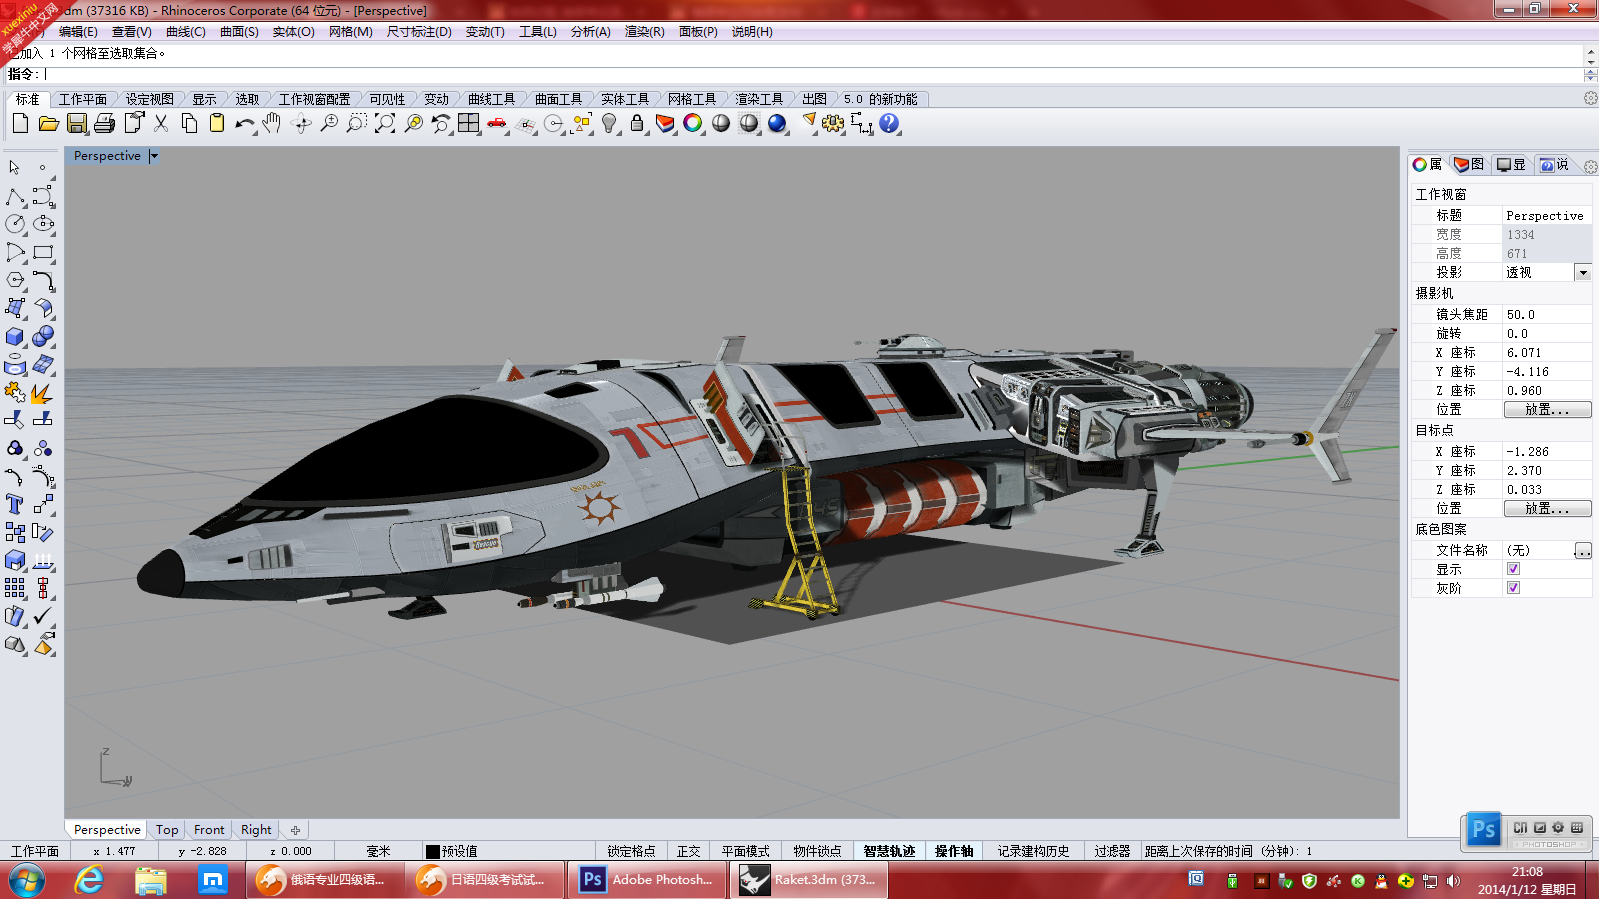Click the Undo arrow icon
This screenshot has width=1599, height=899.
[x=245, y=123]
